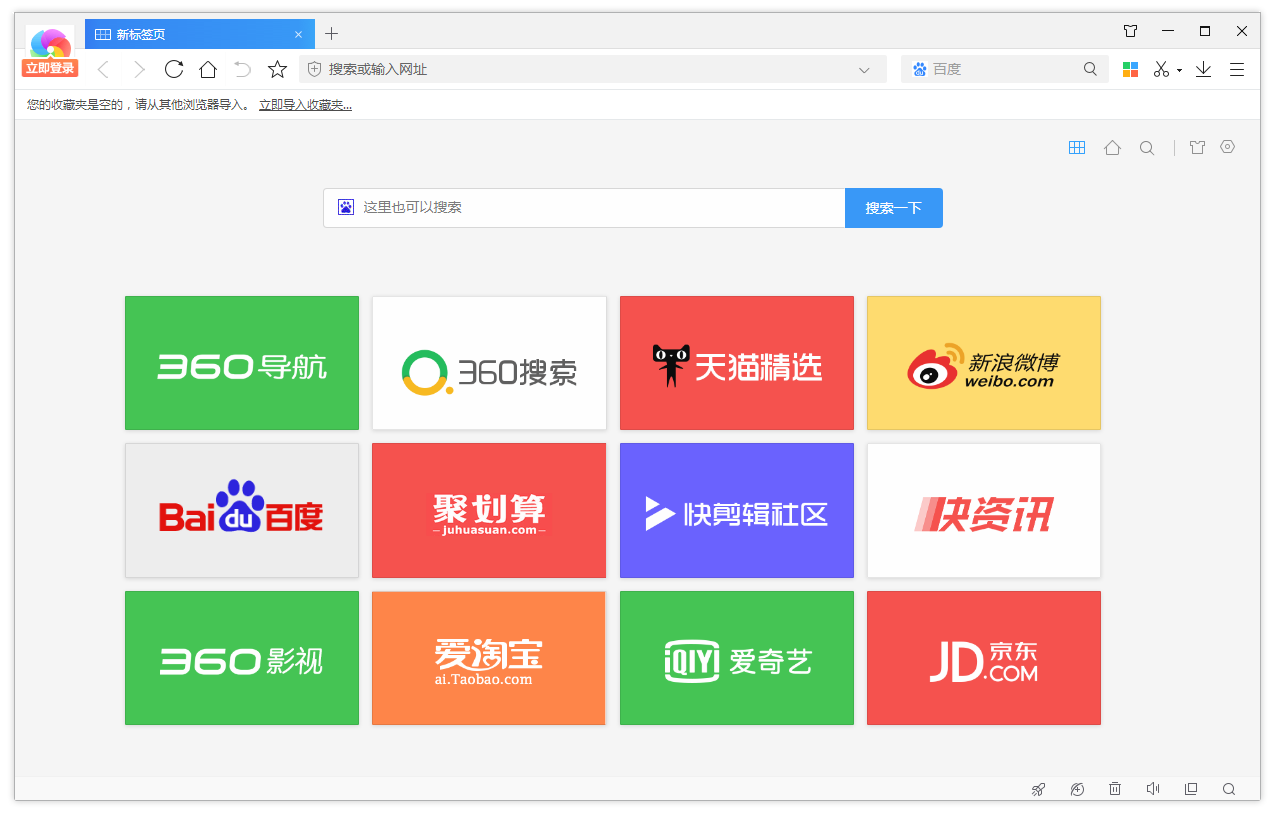Viewport: 1273px width, 813px height.
Task: Go to the home page via toolbar house icon
Action: point(208,69)
